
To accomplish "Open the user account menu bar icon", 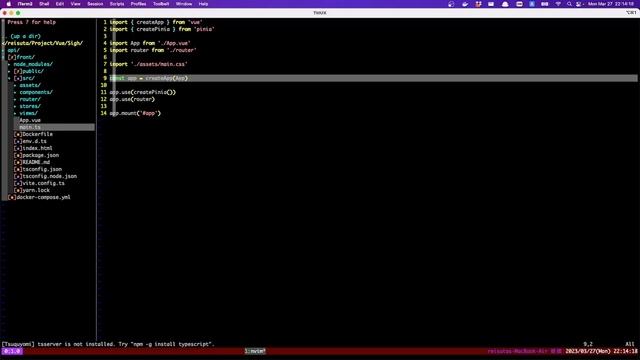I will pos(578,4).
